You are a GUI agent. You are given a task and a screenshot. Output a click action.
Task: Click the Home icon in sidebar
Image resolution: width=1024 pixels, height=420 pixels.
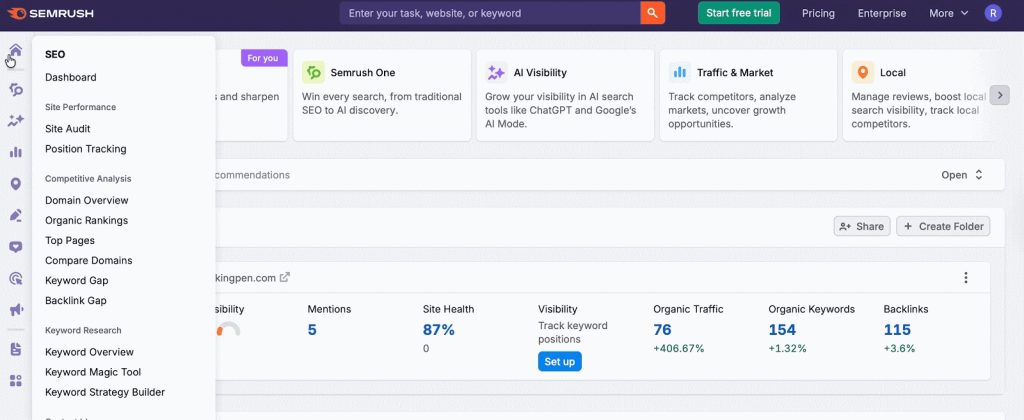[x=15, y=52]
